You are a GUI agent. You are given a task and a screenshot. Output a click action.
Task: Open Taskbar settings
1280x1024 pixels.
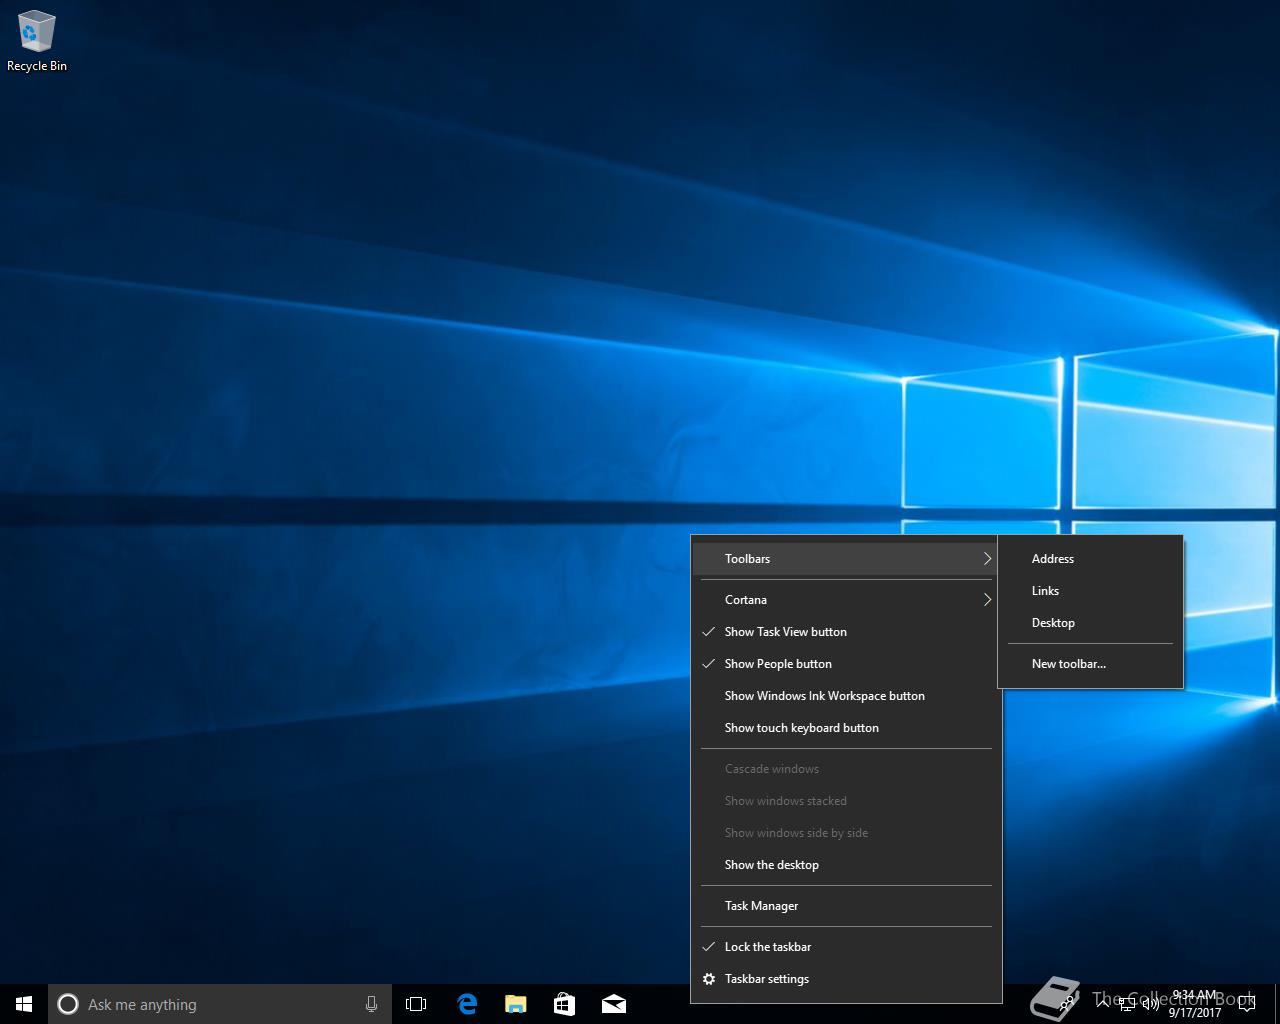click(766, 979)
